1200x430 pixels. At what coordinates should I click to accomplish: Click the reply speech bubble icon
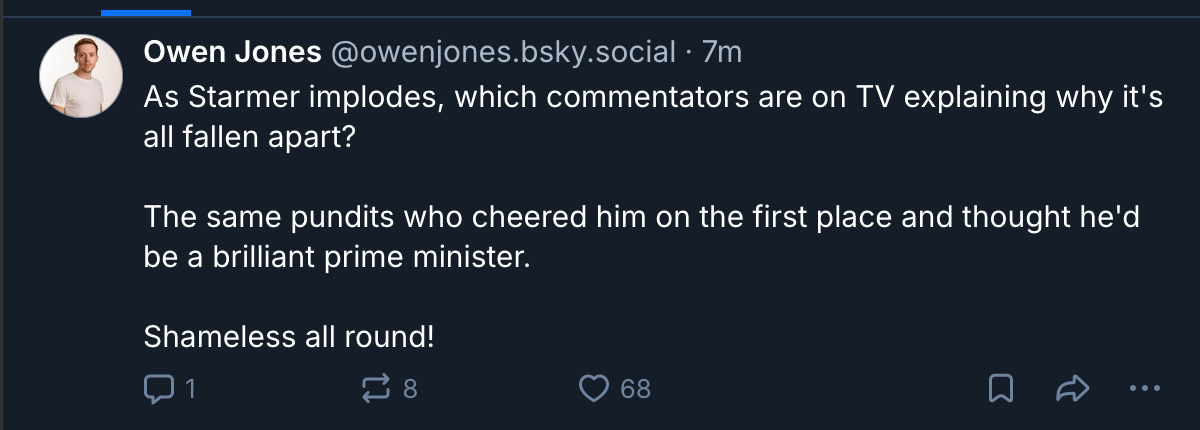click(x=158, y=388)
